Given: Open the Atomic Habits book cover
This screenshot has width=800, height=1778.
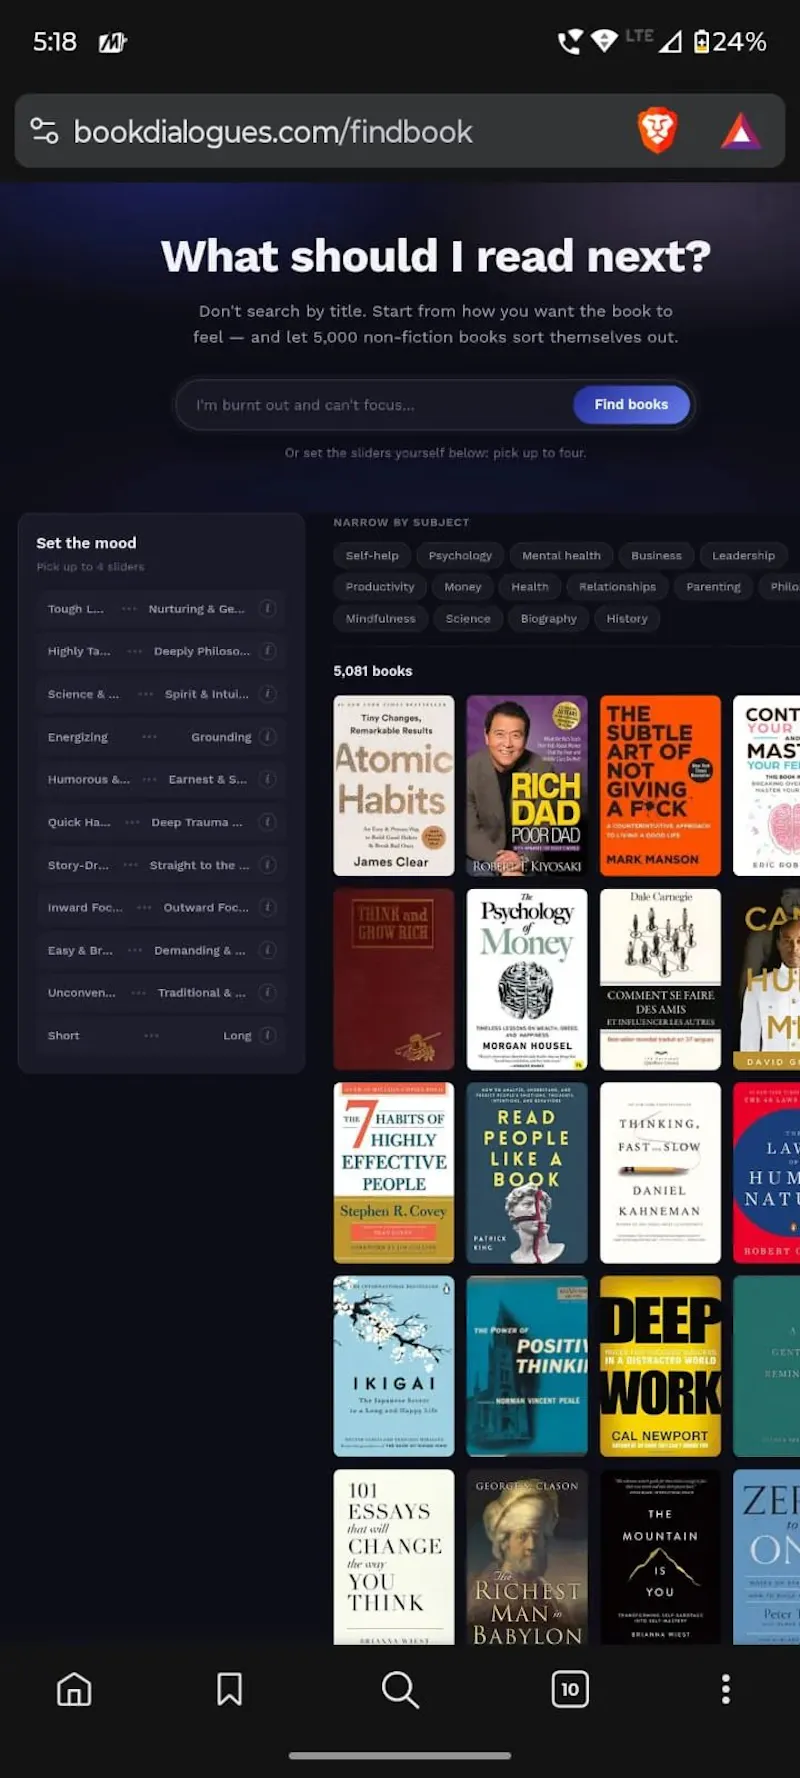Looking at the screenshot, I should click(x=394, y=786).
